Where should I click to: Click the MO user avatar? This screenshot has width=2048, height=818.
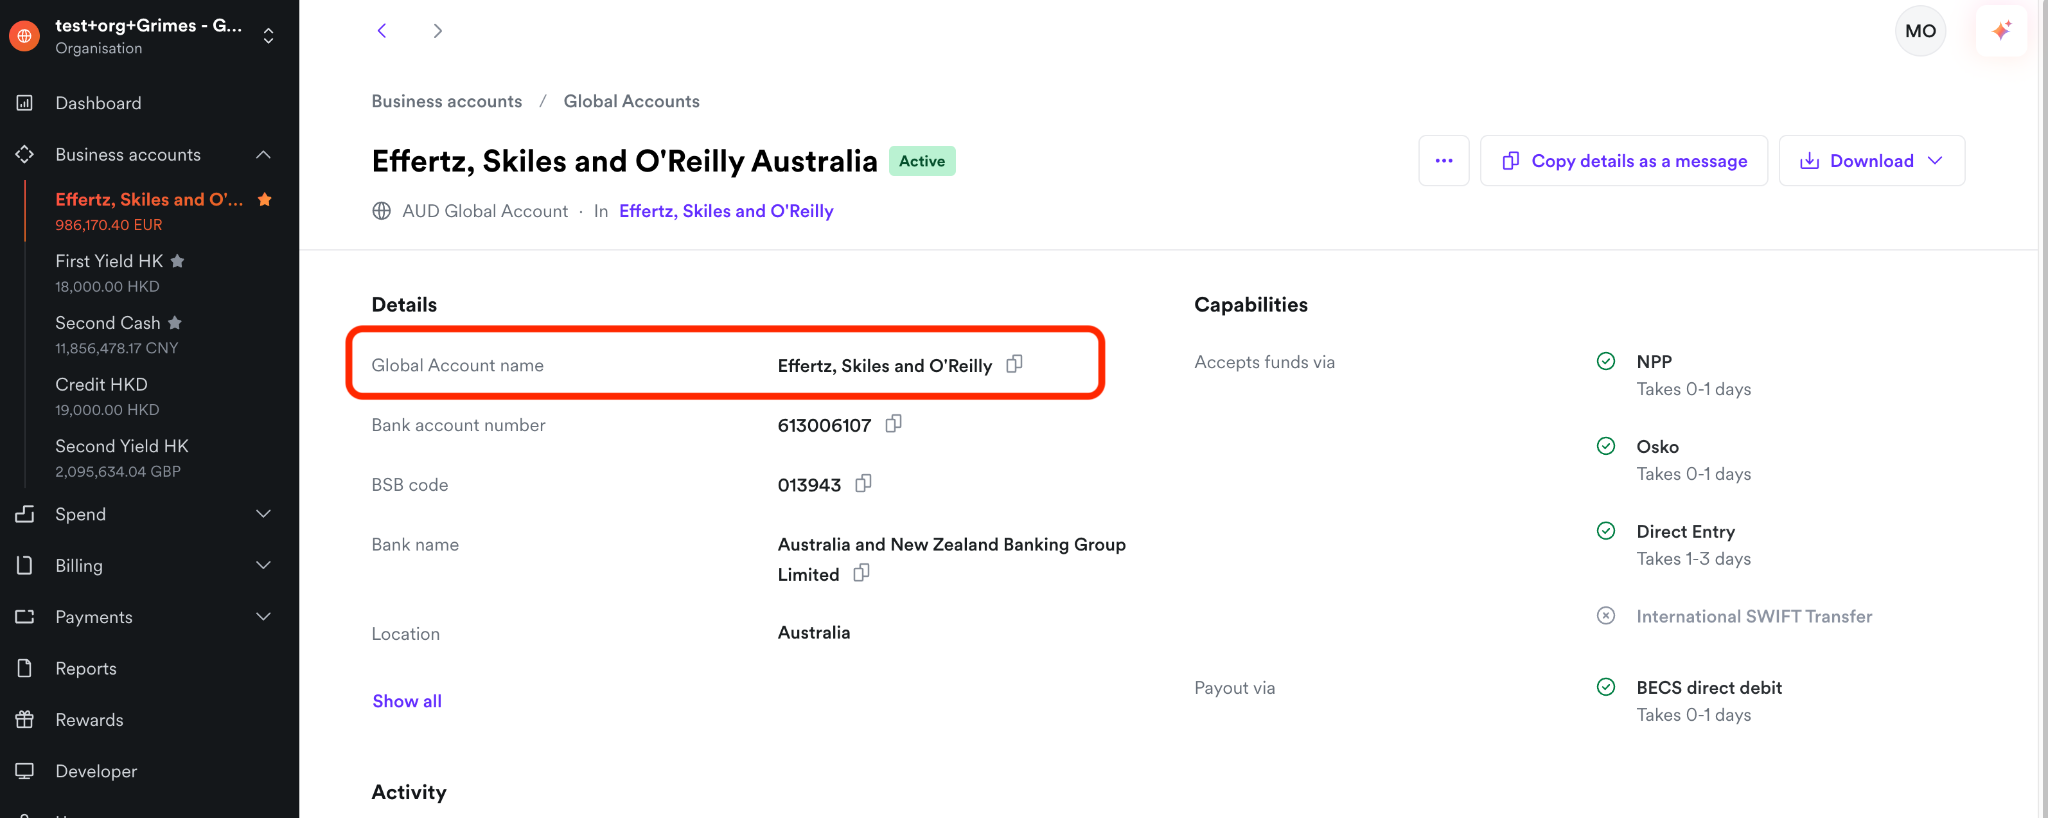pyautogui.click(x=1920, y=31)
